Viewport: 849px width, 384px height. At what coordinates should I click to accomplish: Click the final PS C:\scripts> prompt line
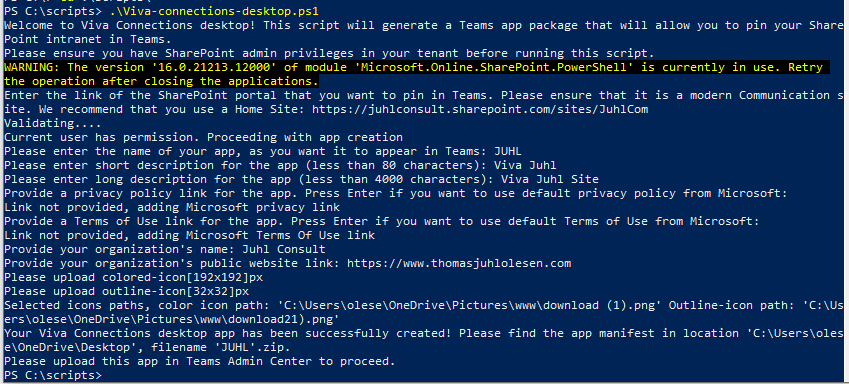pyautogui.click(x=53, y=375)
